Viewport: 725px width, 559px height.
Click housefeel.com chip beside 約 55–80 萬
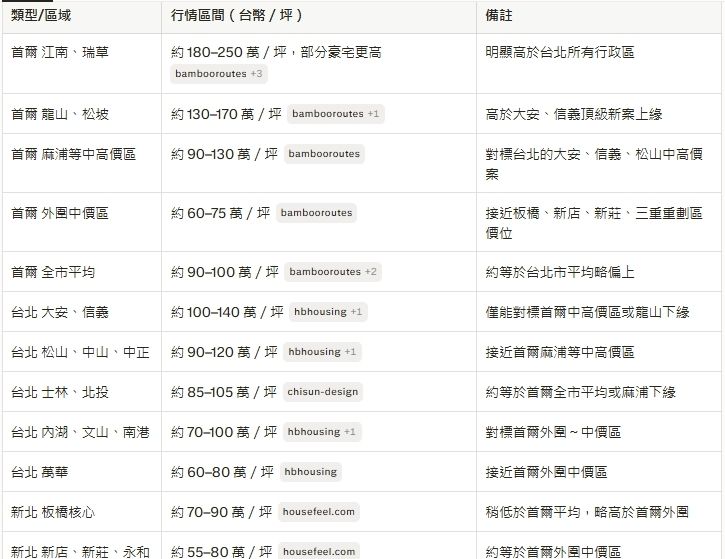[318, 551]
